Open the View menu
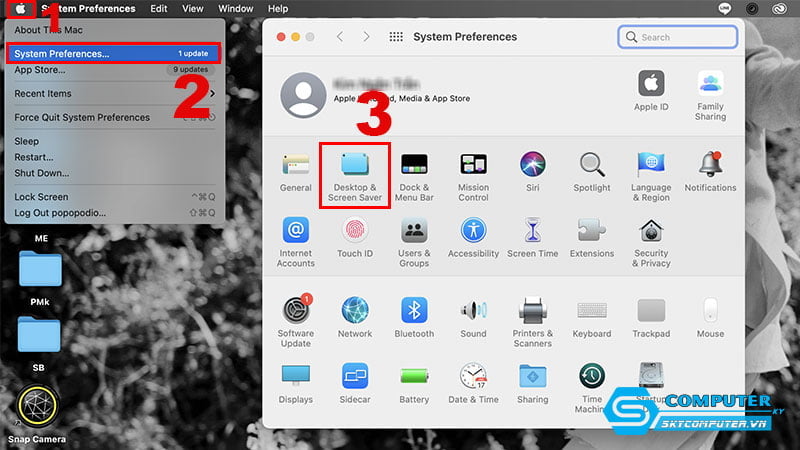Image resolution: width=800 pixels, height=450 pixels. 192,9
